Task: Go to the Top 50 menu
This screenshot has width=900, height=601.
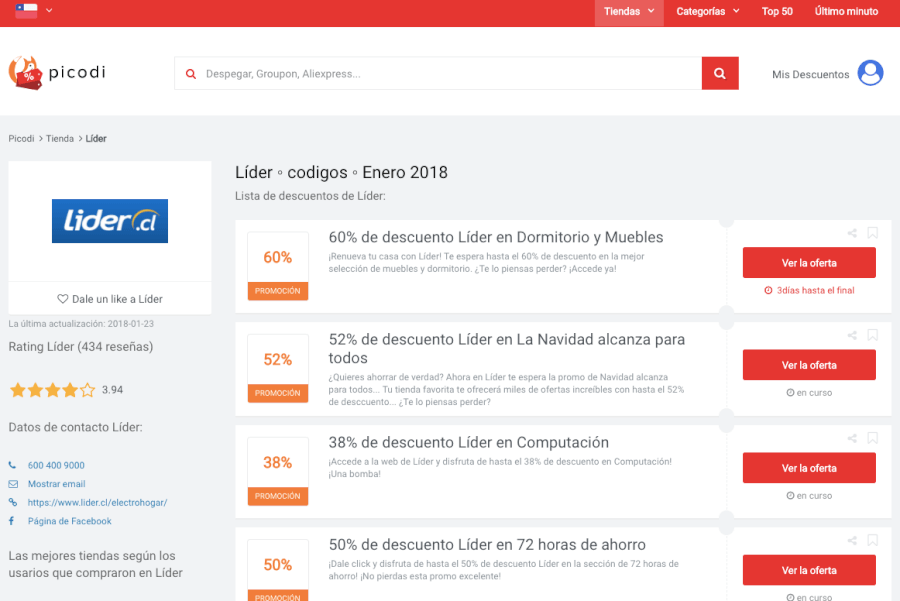Action: [x=777, y=11]
